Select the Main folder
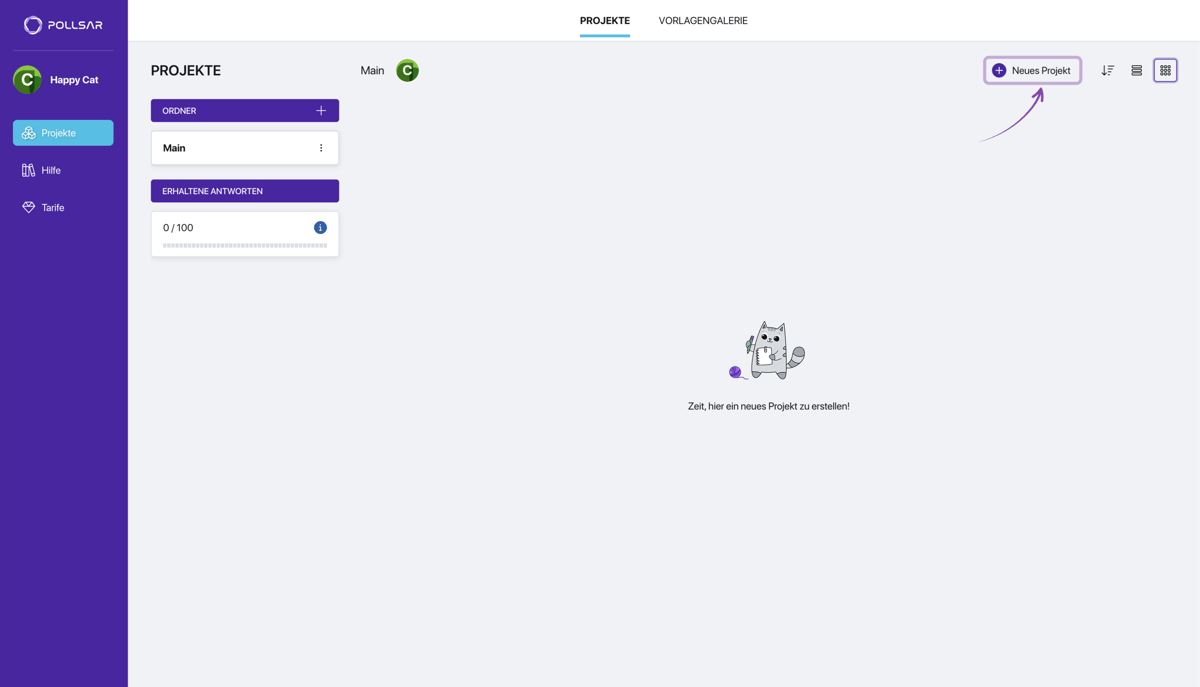This screenshot has height=687, width=1200. (x=245, y=148)
